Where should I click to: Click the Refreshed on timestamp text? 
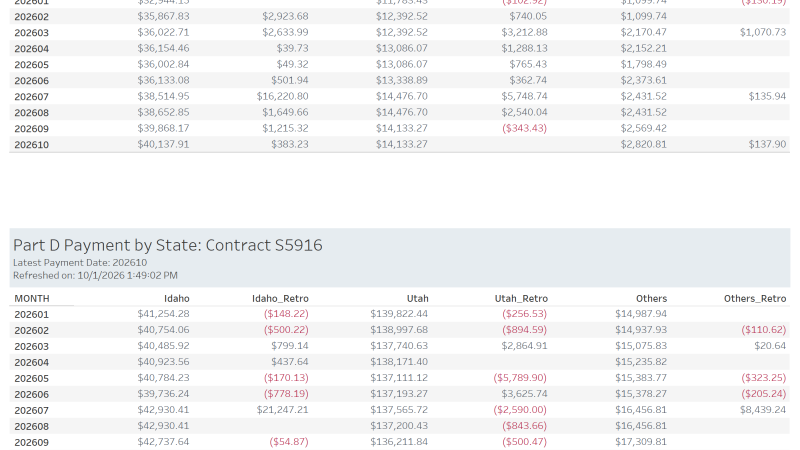(95, 276)
